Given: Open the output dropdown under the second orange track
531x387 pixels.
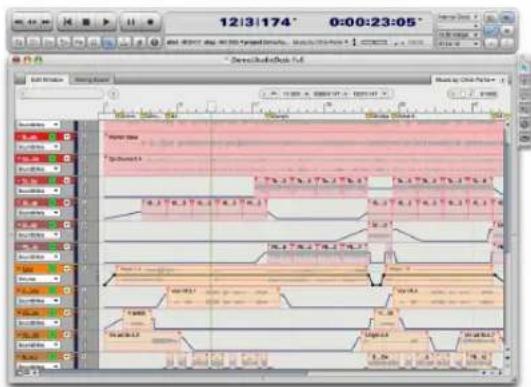Looking at the screenshot, I should pos(38,301).
